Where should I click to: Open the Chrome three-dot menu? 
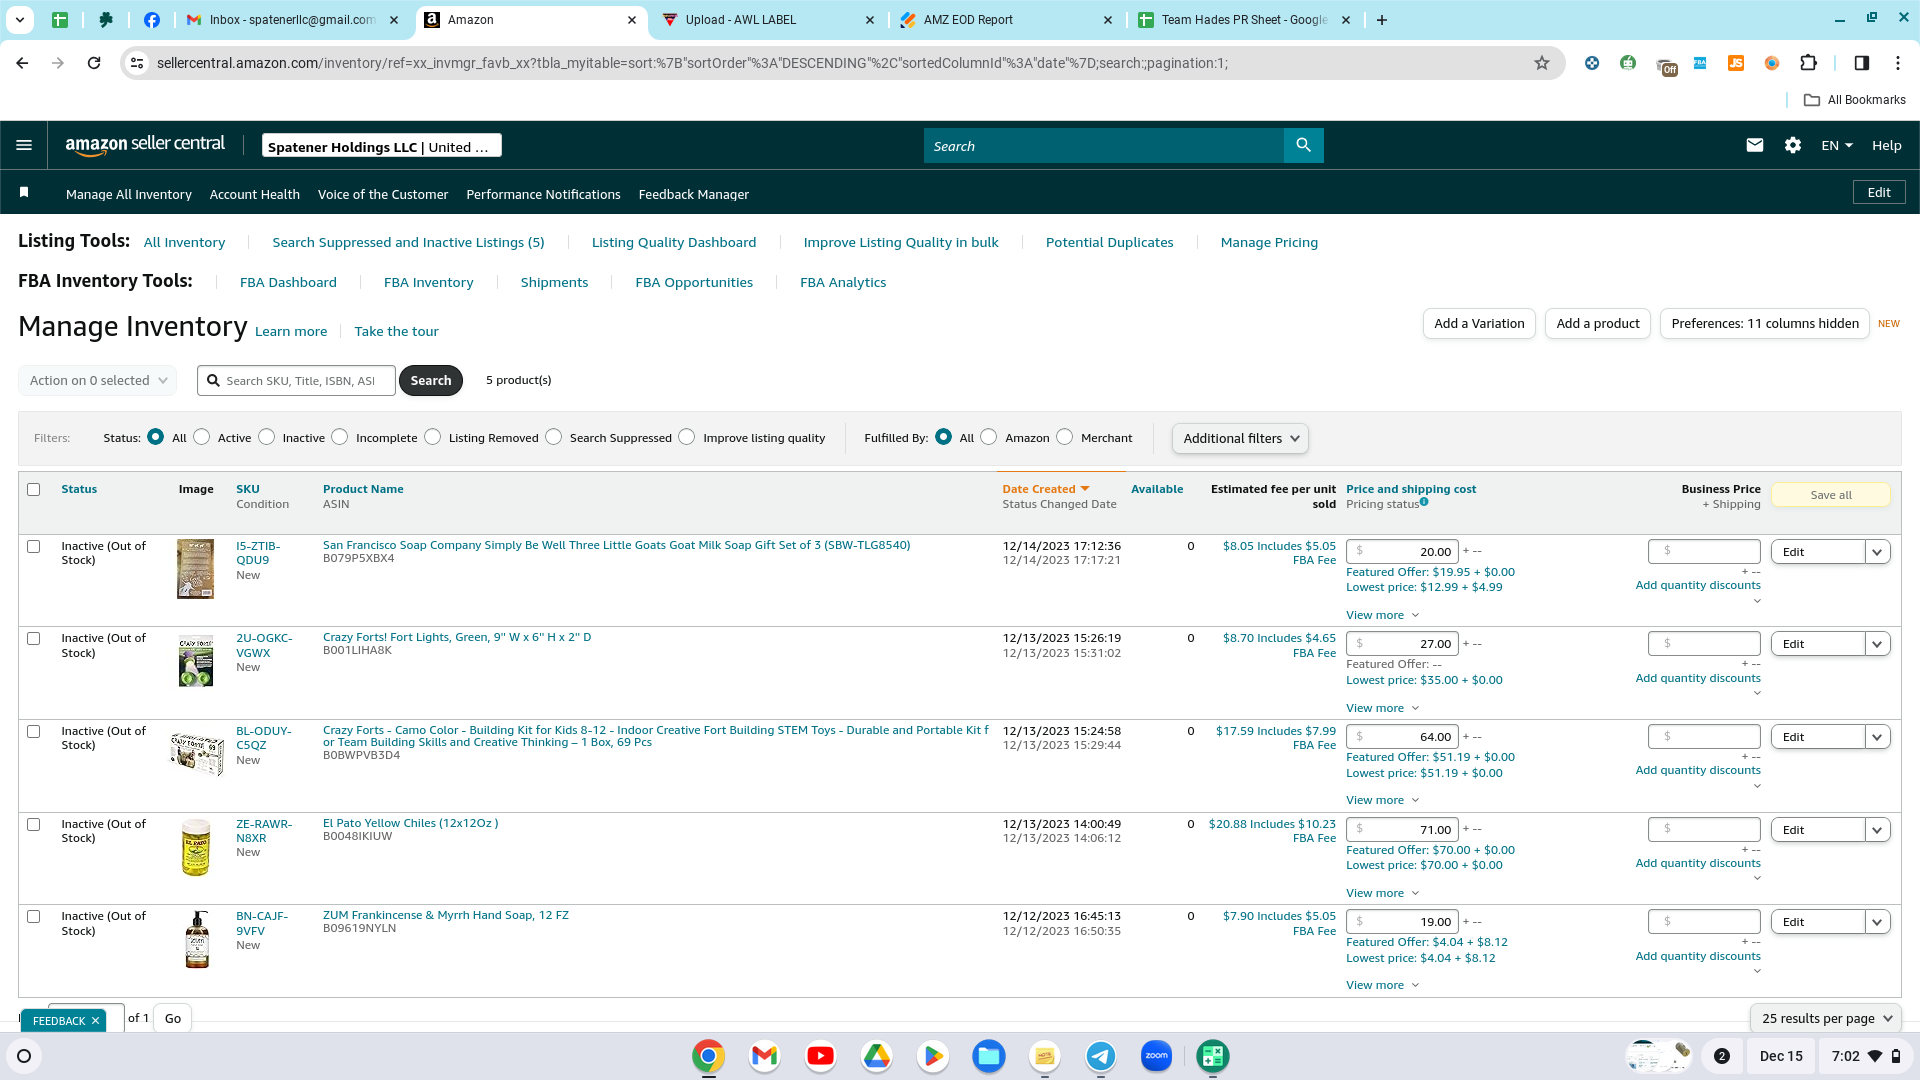click(1897, 63)
